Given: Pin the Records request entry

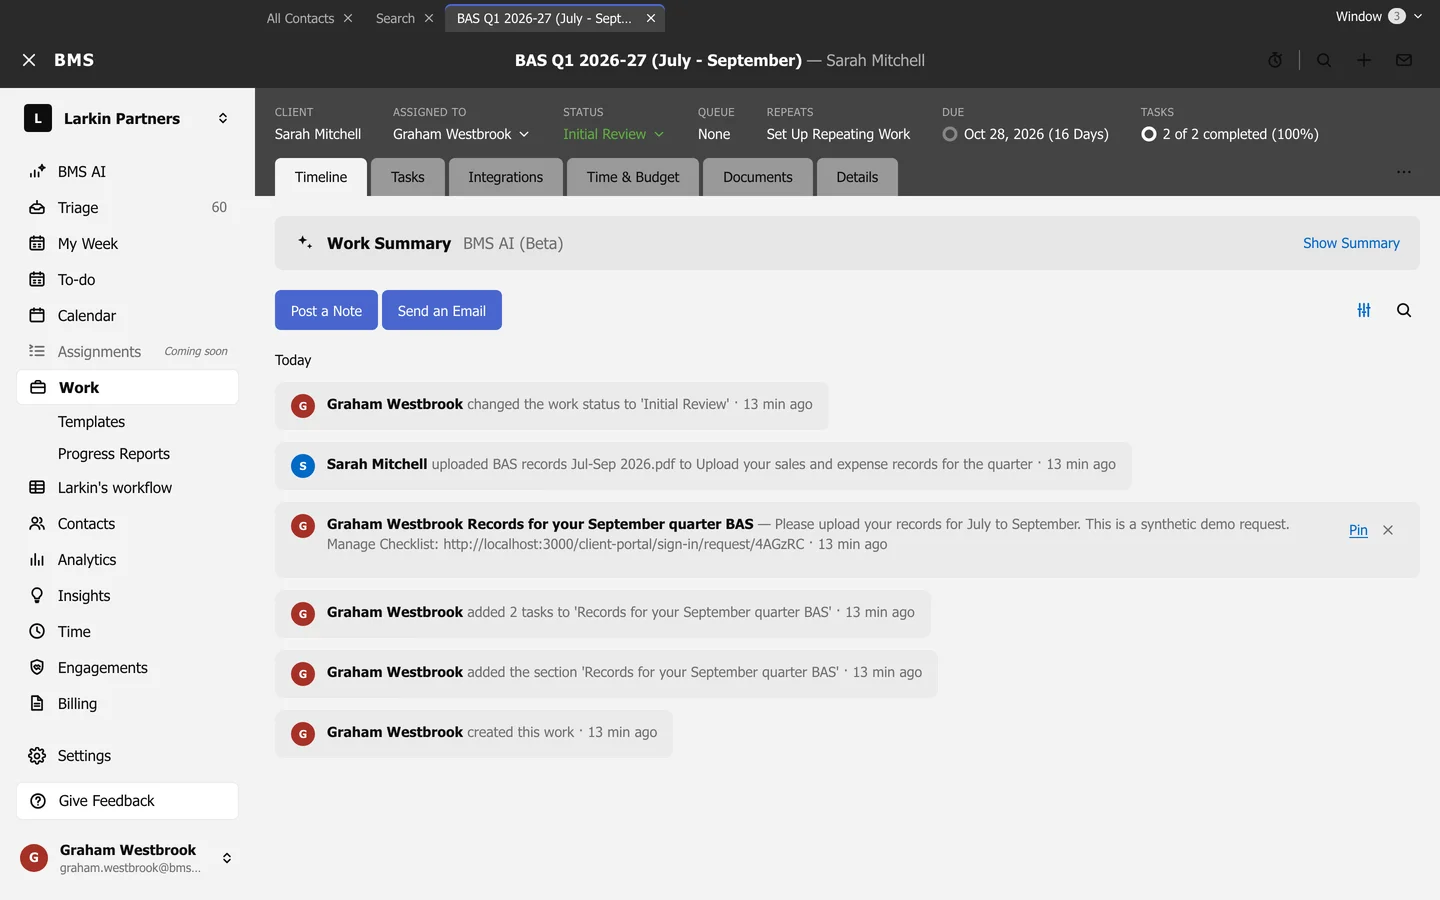Looking at the screenshot, I should [1358, 530].
